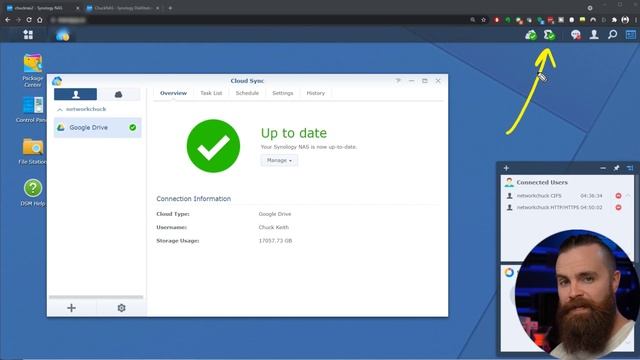Click the username value 'Chuck Keith'
Screen dimensions: 640x360
(273, 227)
